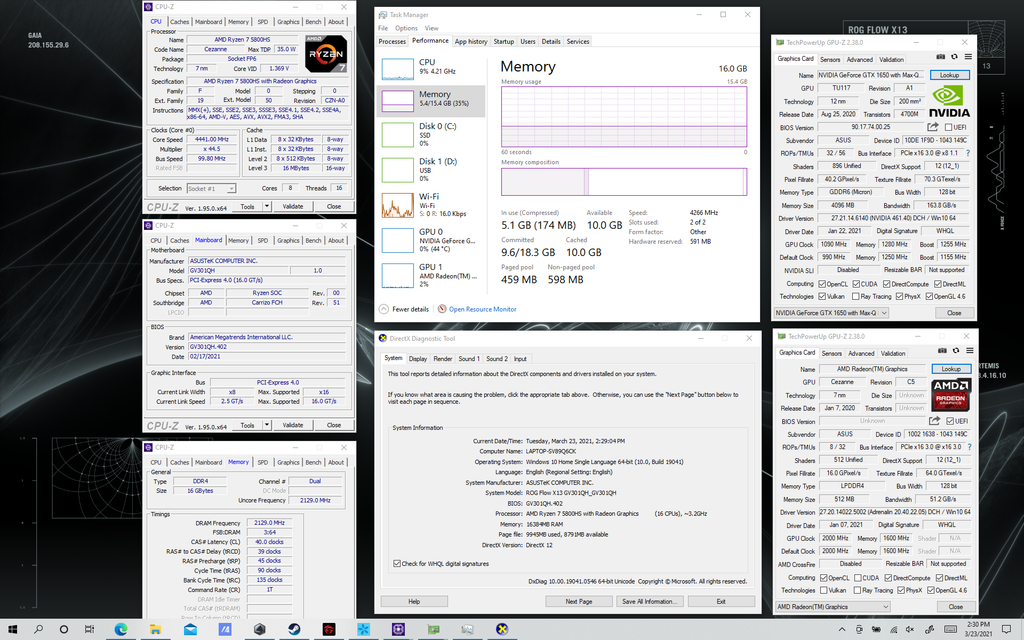Click Save All Information in DxDiag
Screen dimensions: 1024x640
(x=650, y=601)
